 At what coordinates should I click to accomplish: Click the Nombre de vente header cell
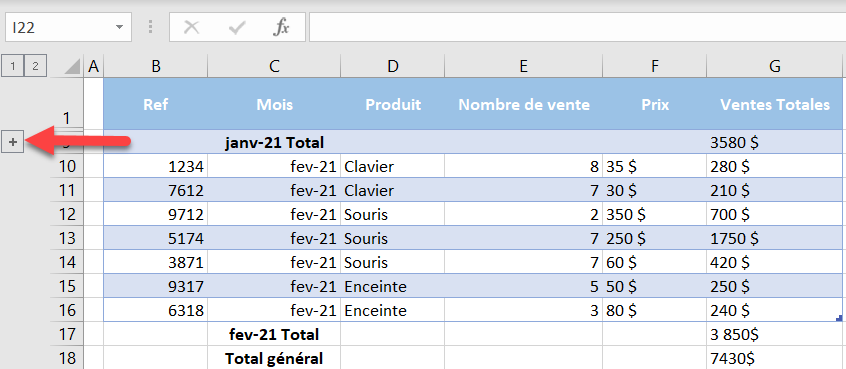point(523,104)
